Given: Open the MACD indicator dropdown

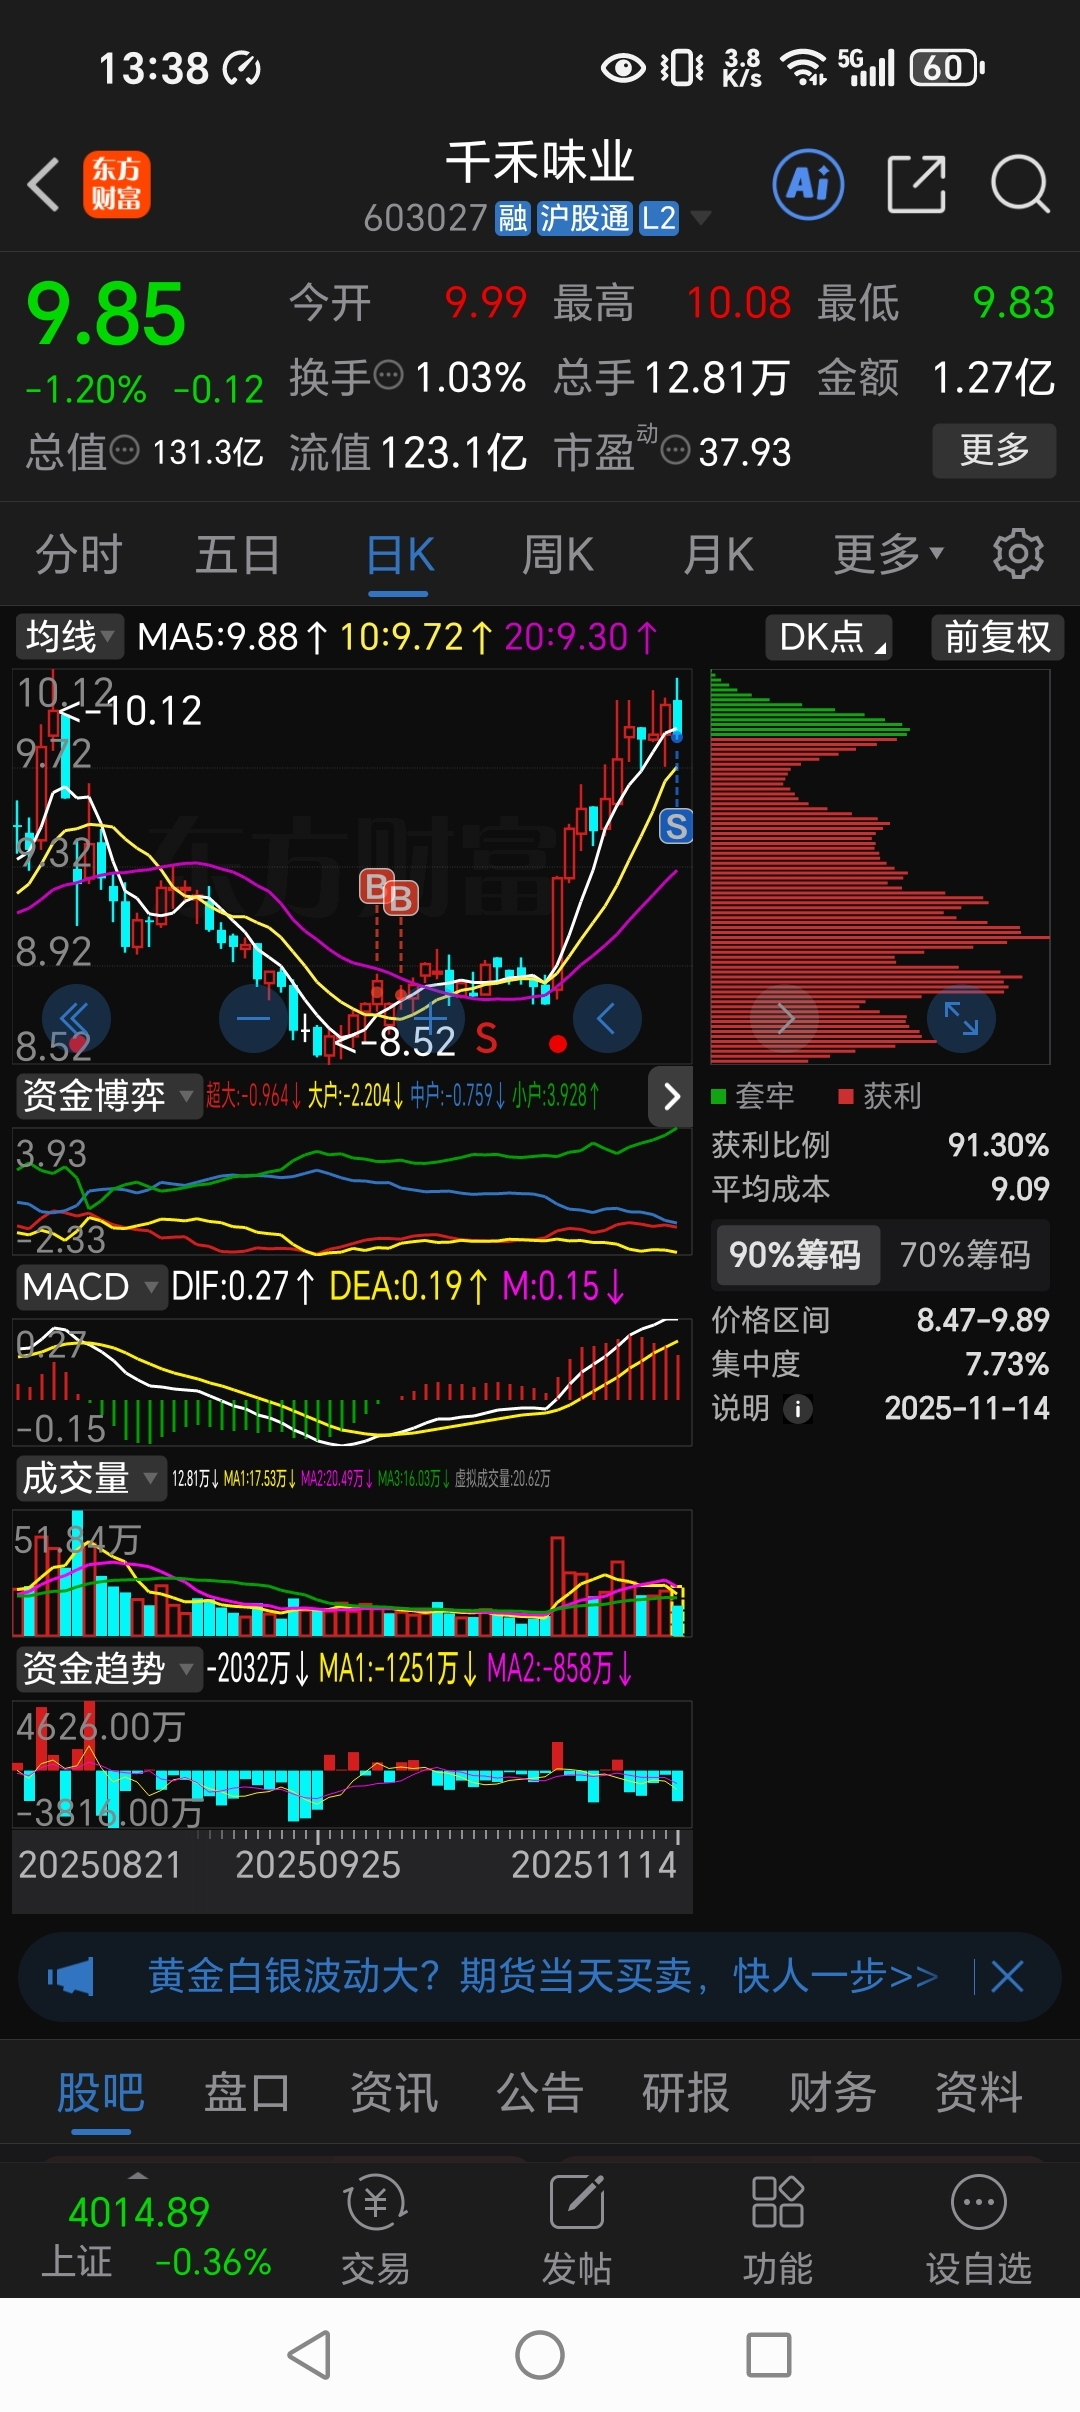Looking at the screenshot, I should pyautogui.click(x=90, y=1286).
